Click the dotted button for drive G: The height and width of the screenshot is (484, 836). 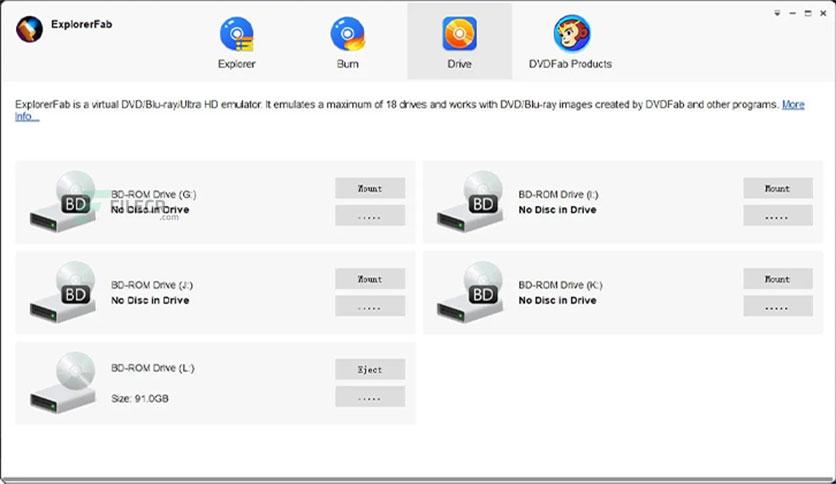point(370,216)
